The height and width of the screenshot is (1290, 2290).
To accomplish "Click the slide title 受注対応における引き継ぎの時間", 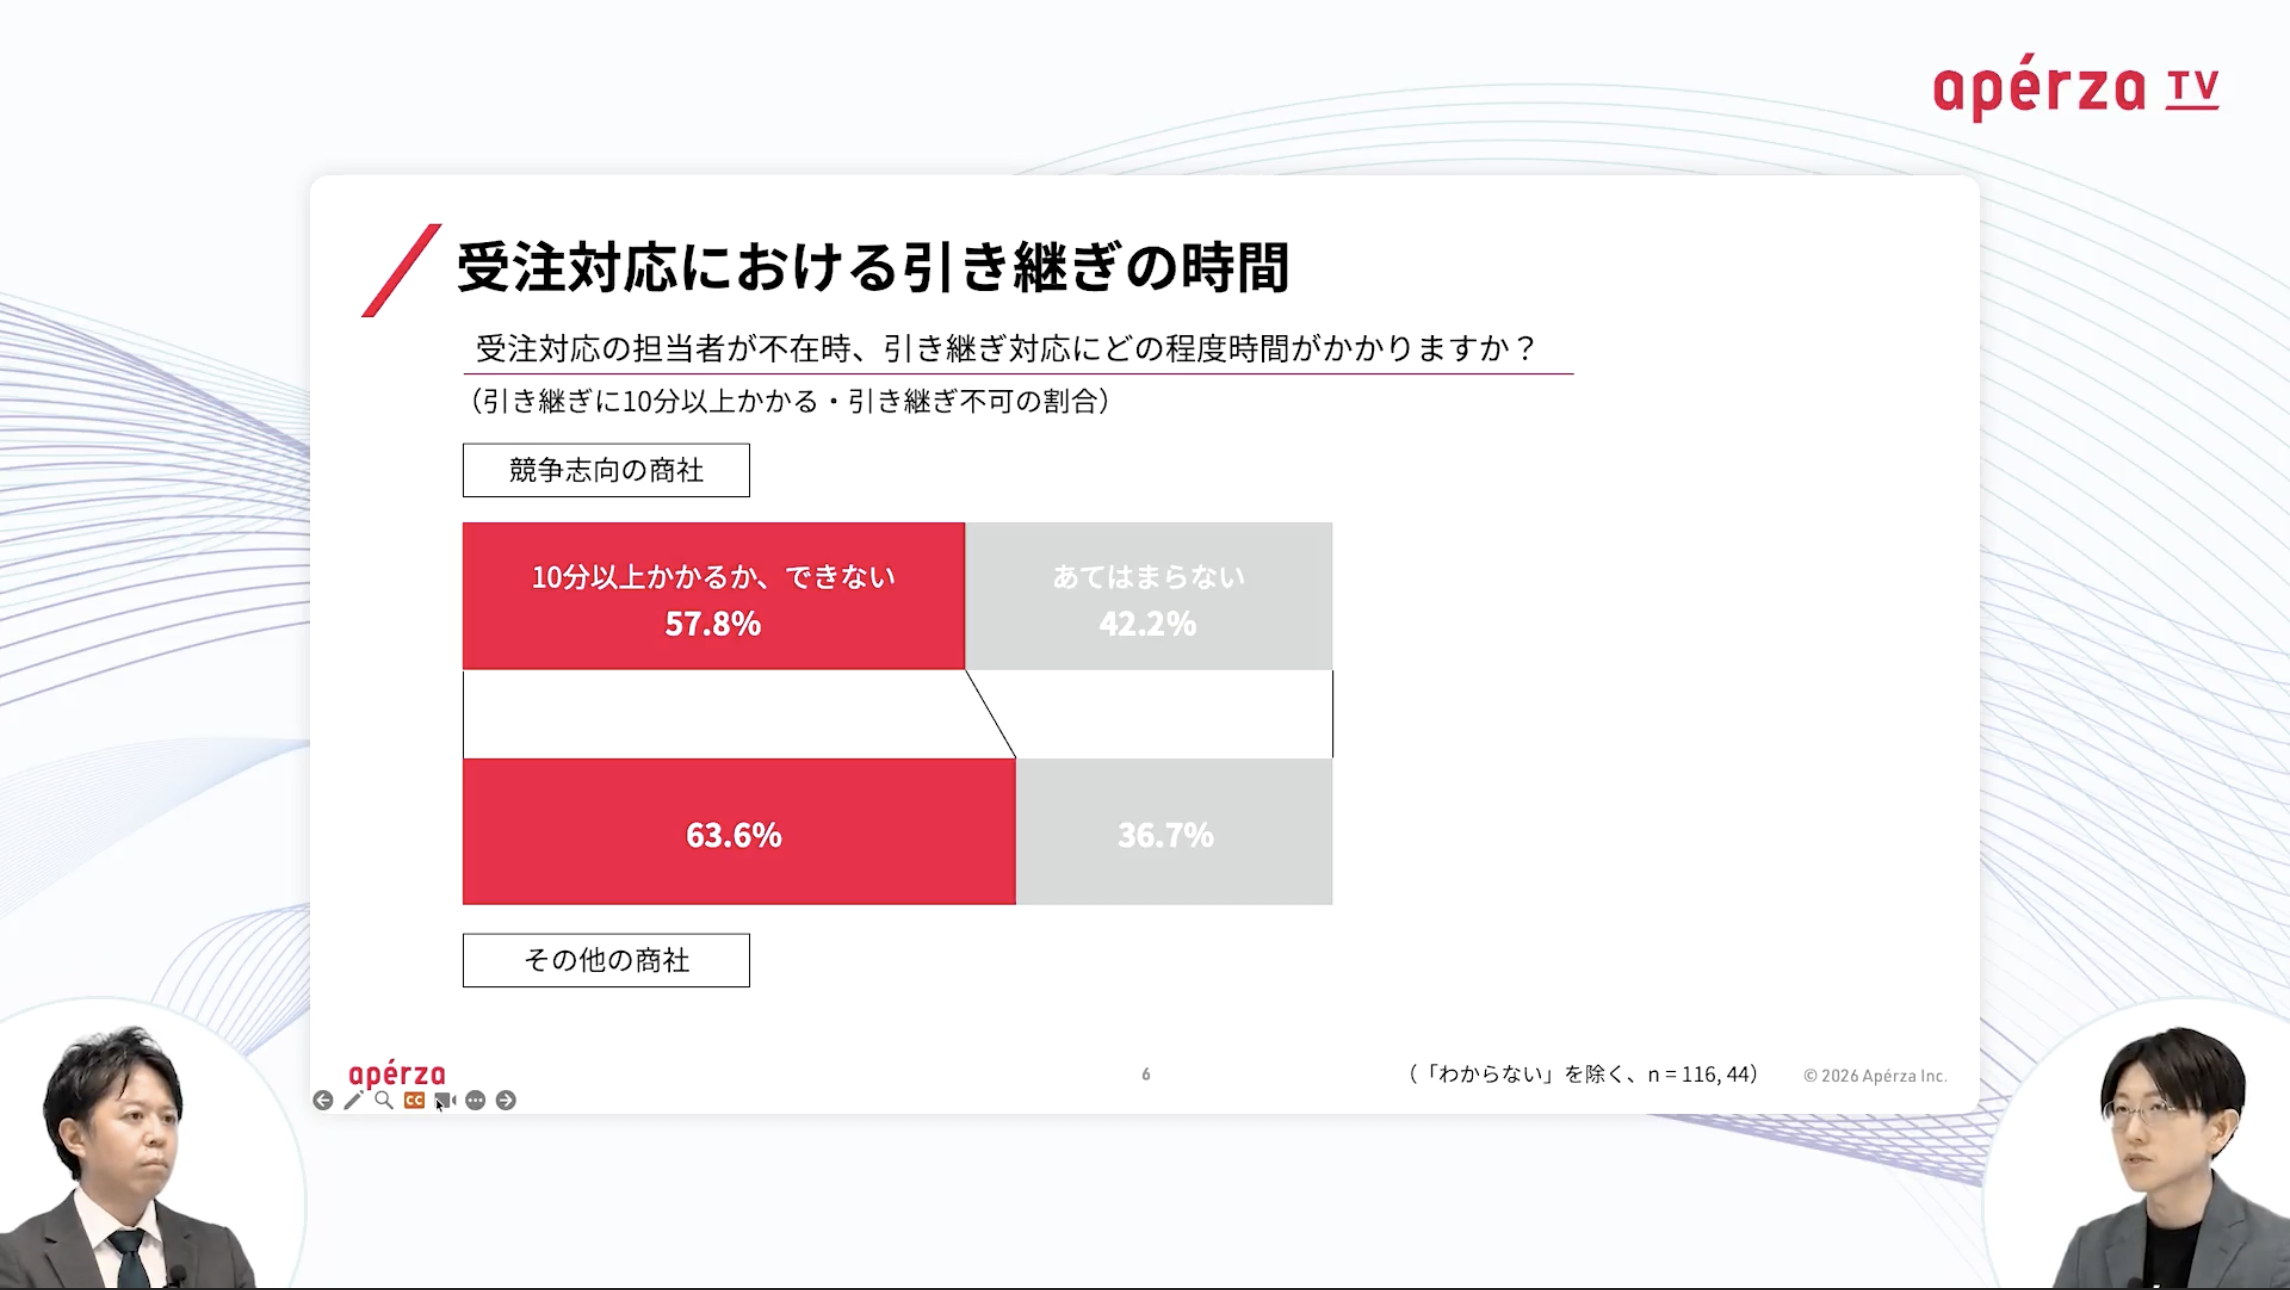I will (873, 268).
